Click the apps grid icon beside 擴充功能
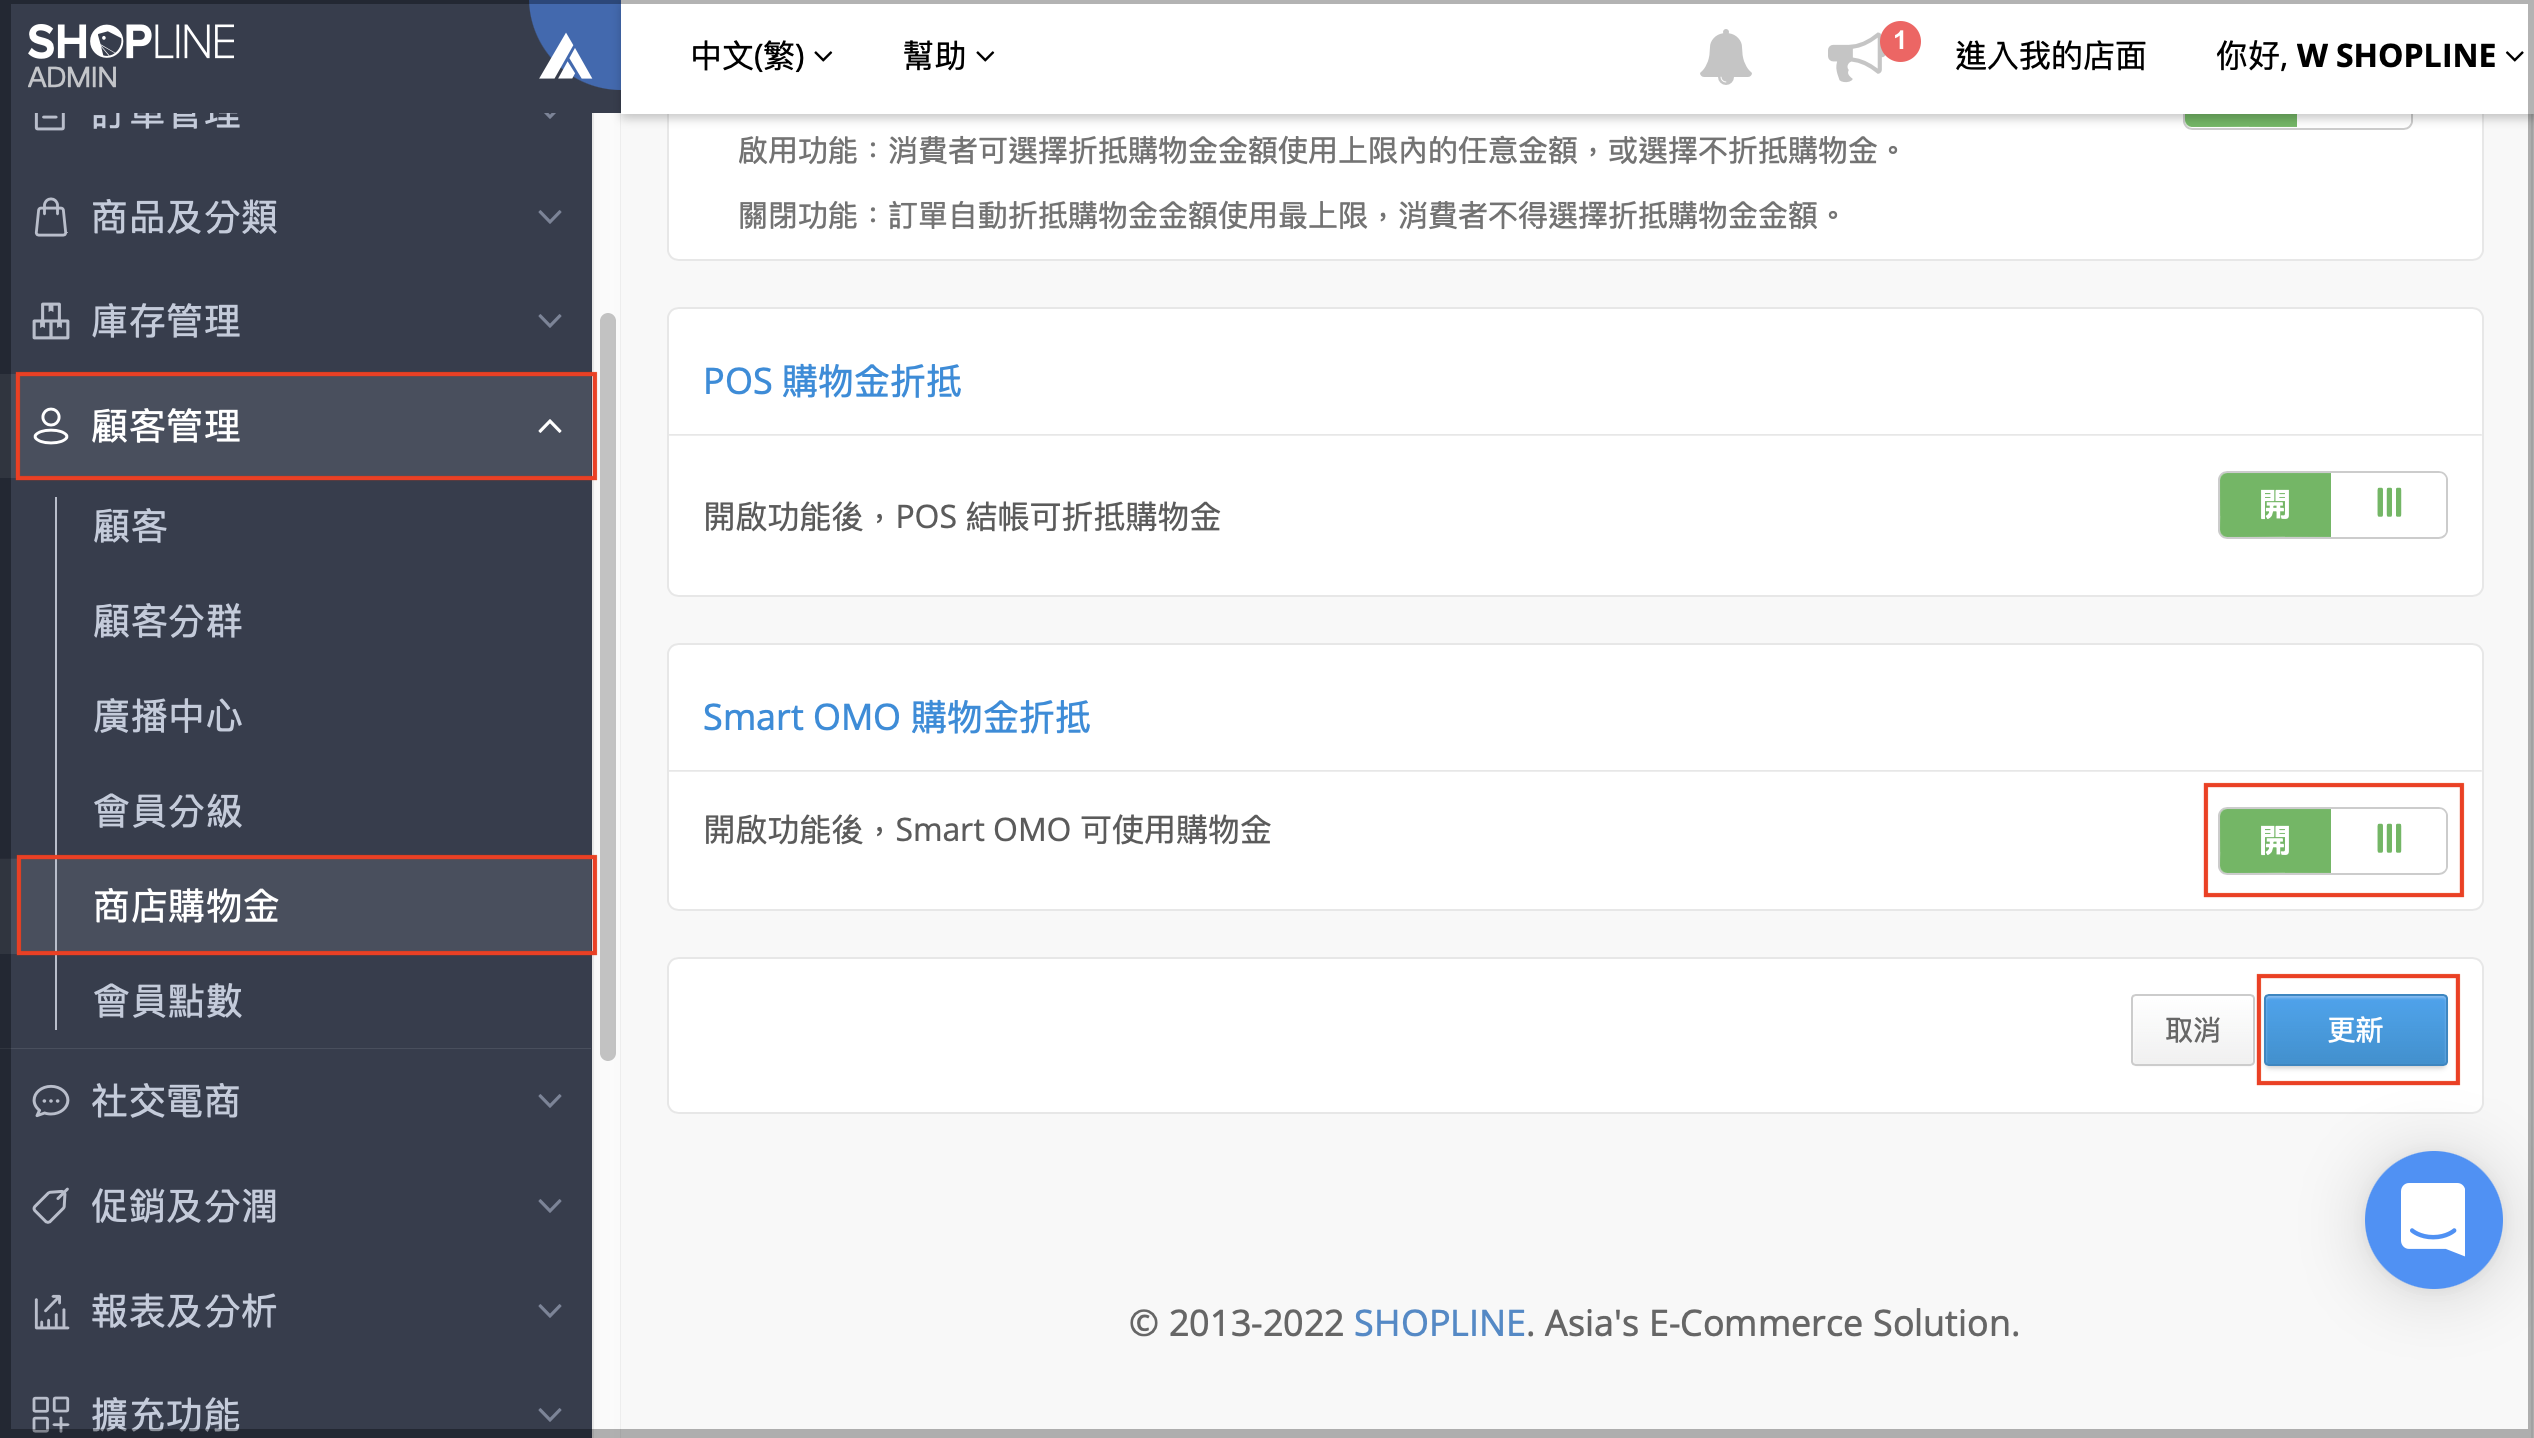This screenshot has height=1438, width=2534. pyautogui.click(x=51, y=1415)
